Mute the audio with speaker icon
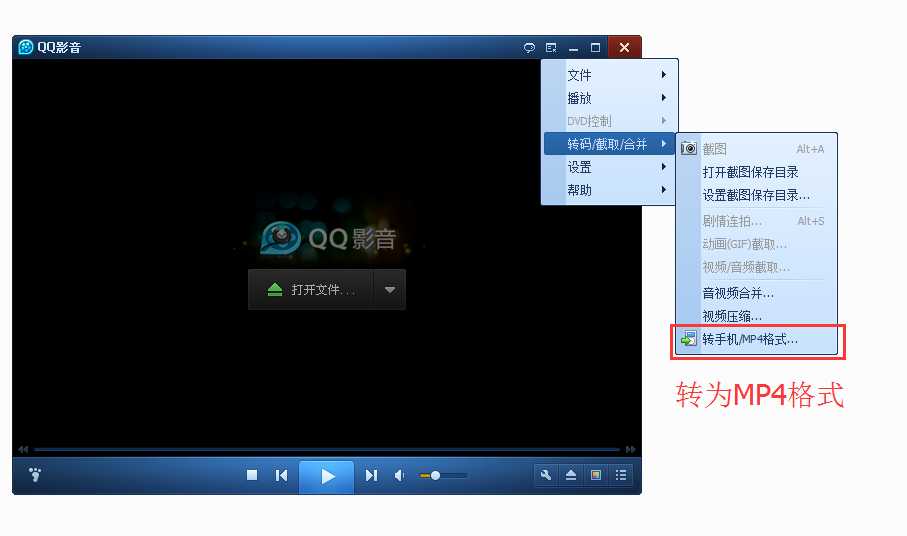 tap(399, 475)
